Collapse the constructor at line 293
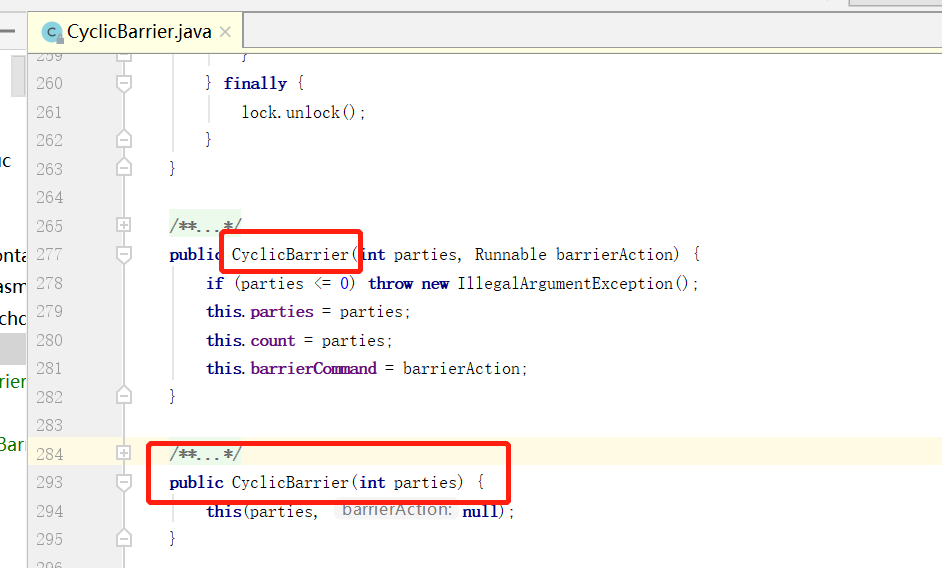 (x=124, y=482)
